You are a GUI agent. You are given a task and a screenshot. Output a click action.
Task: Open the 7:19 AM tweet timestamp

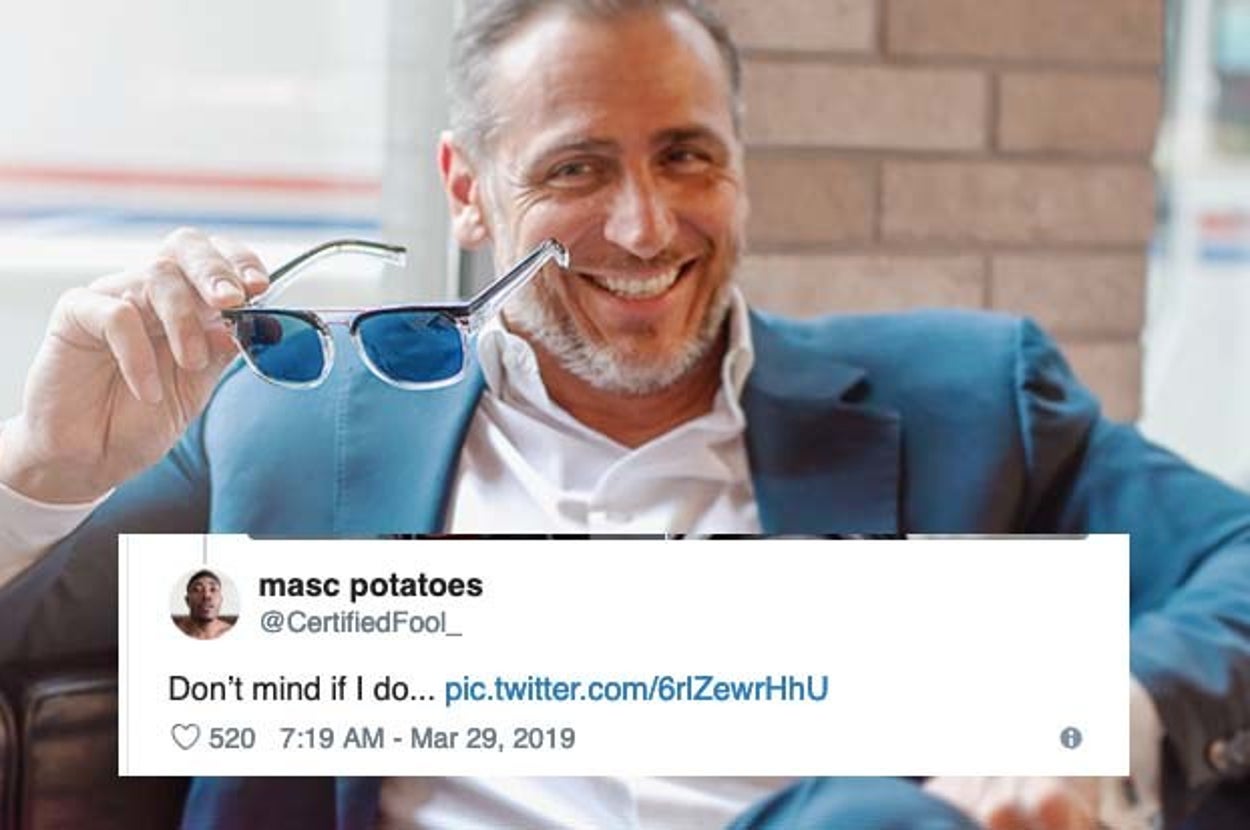point(332,739)
